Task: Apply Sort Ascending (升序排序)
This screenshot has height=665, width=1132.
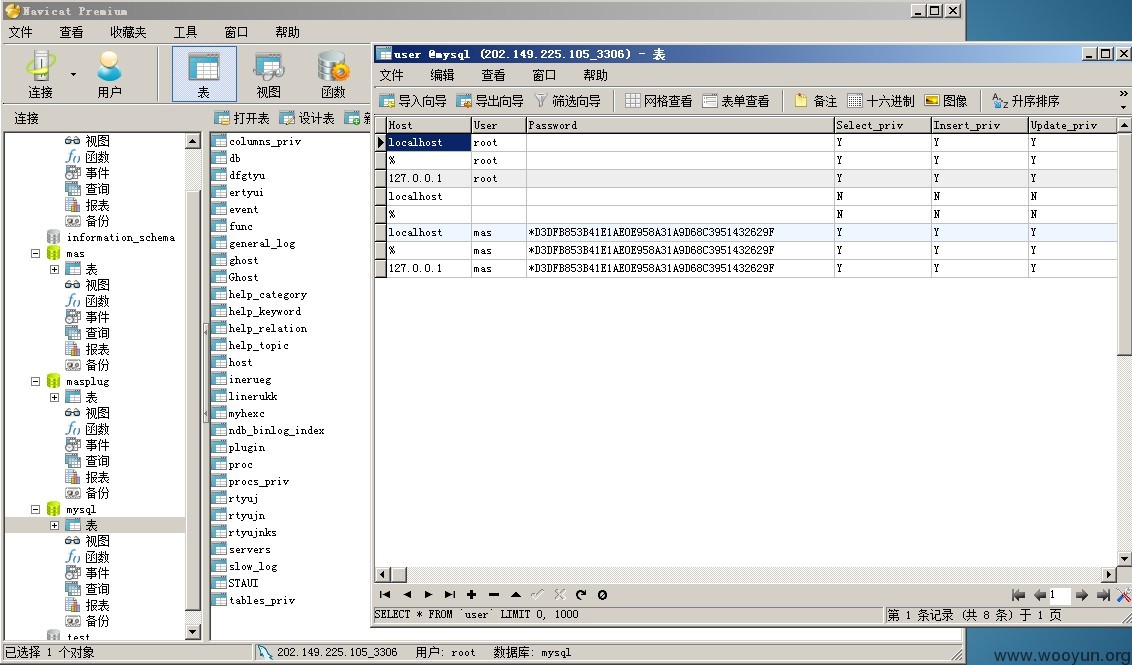Action: [1025, 101]
